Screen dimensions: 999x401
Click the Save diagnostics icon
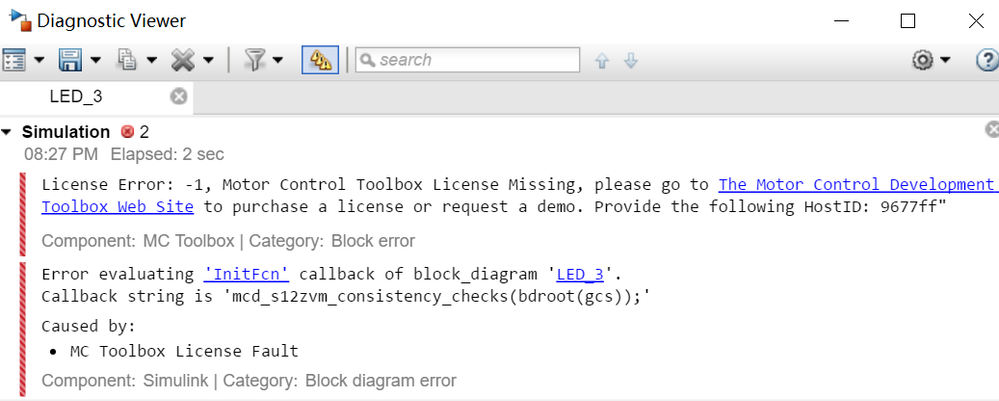point(70,60)
